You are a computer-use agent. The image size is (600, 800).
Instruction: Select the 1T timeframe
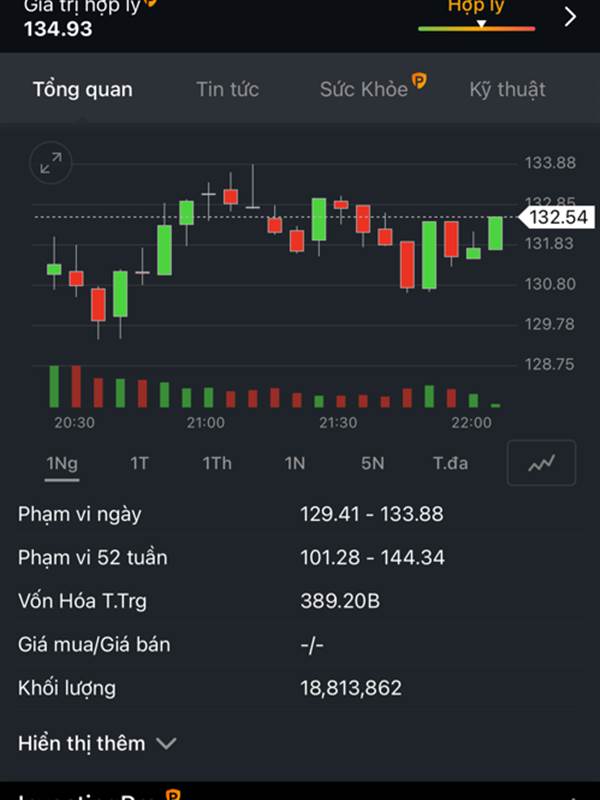139,463
